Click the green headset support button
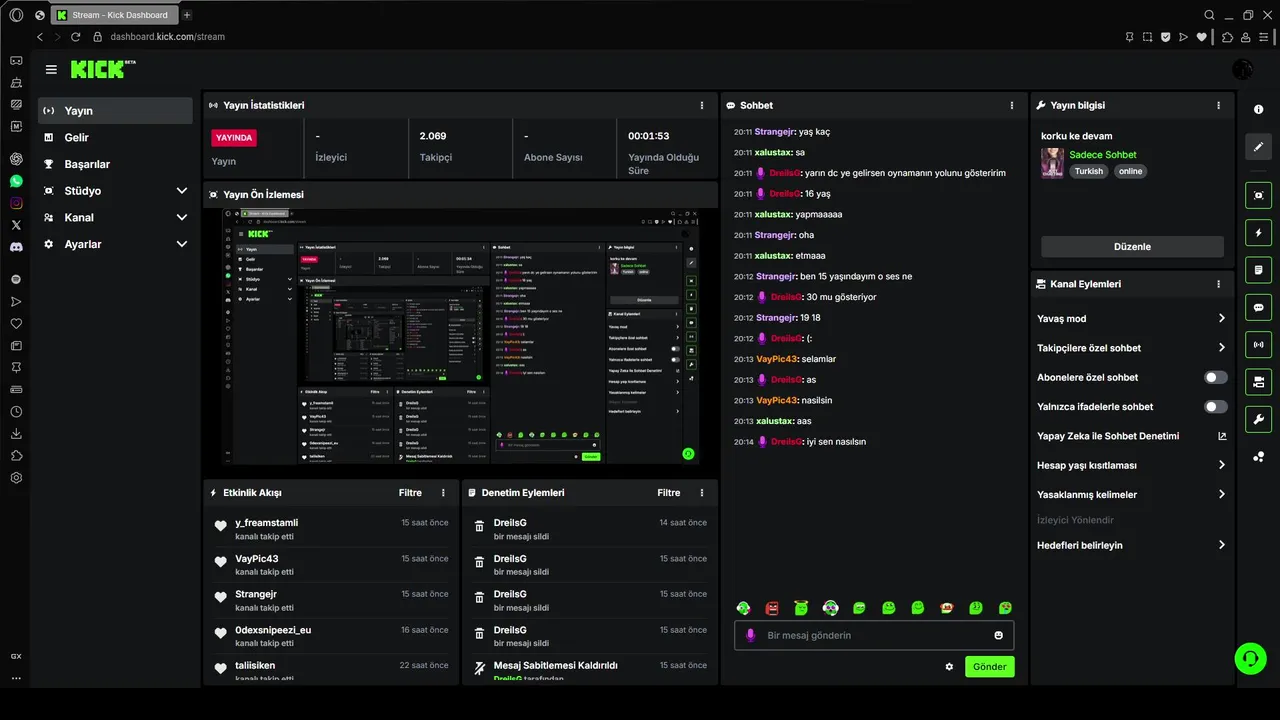This screenshot has width=1280, height=720. 1250,658
